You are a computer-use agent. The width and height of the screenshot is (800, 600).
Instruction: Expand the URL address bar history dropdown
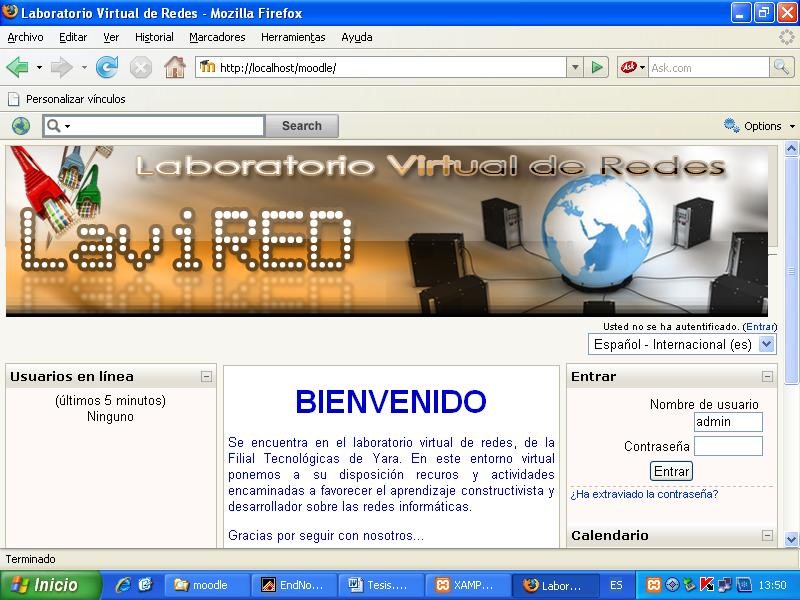click(575, 68)
